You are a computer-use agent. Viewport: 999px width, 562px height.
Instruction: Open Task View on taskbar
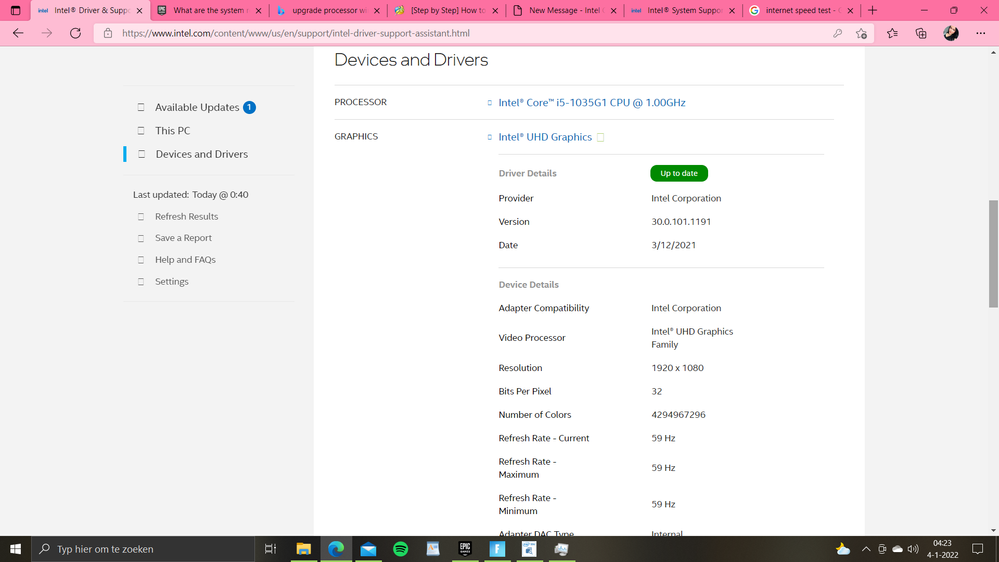(270, 549)
